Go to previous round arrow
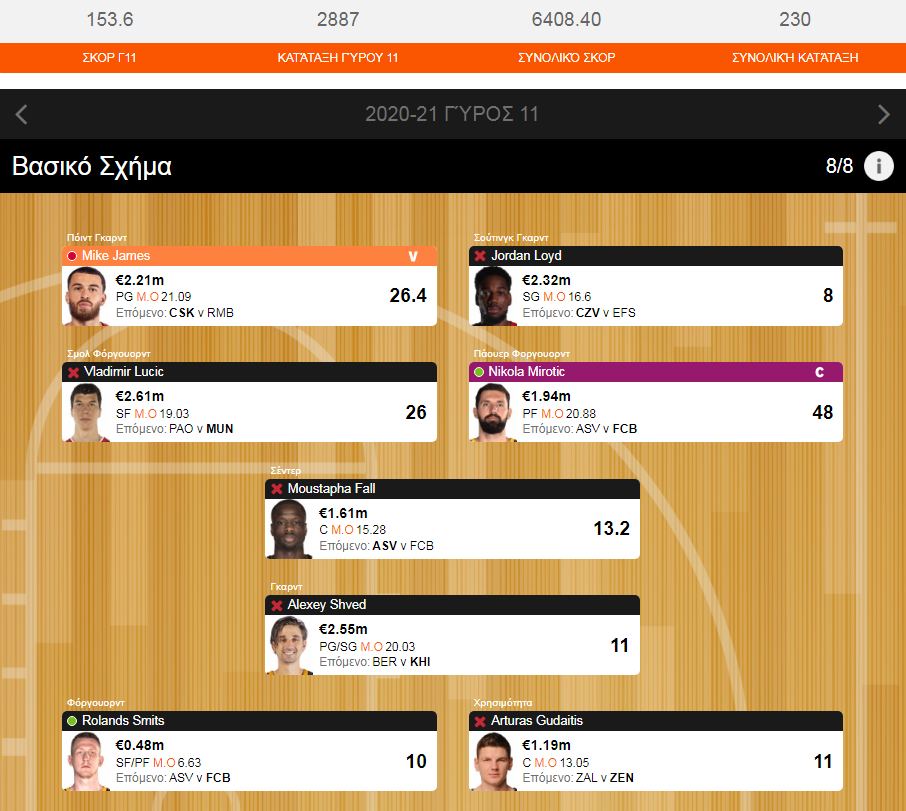The height and width of the screenshot is (811, 906). (x=21, y=114)
